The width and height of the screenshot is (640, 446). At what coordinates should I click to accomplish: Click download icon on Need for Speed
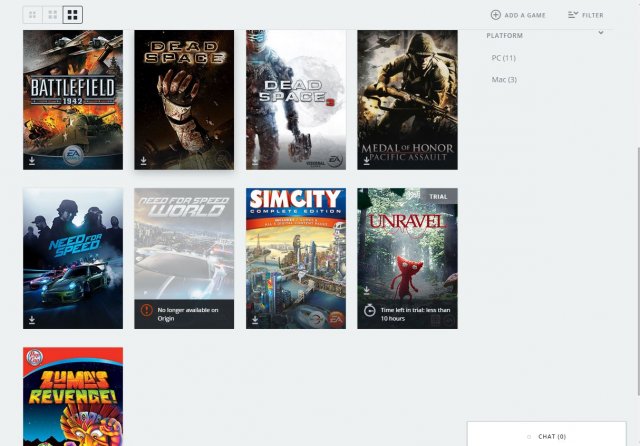pos(32,320)
